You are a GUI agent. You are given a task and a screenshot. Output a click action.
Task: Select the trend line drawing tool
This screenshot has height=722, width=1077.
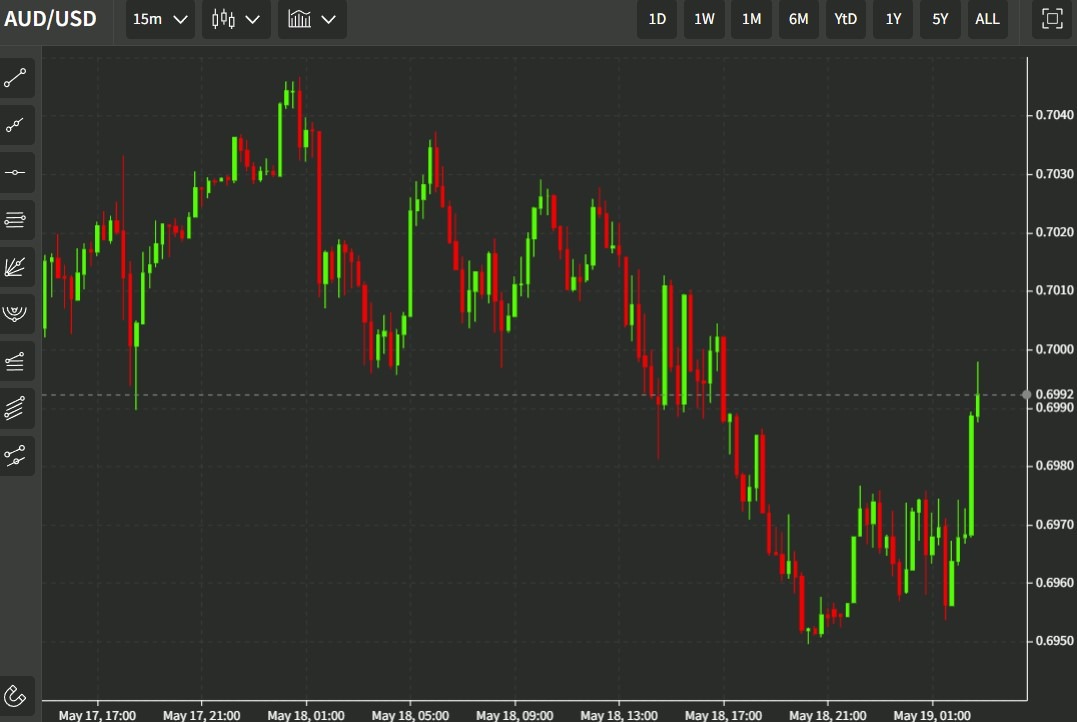[x=16, y=78]
